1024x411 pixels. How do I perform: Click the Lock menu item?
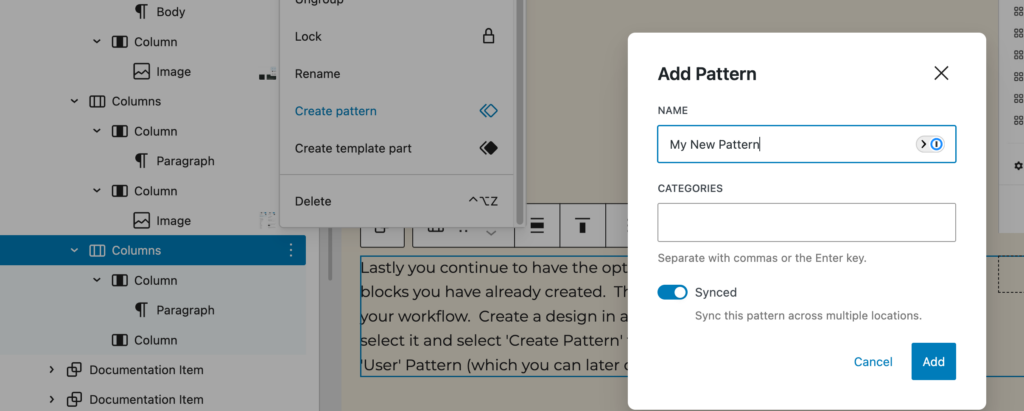[x=308, y=37]
